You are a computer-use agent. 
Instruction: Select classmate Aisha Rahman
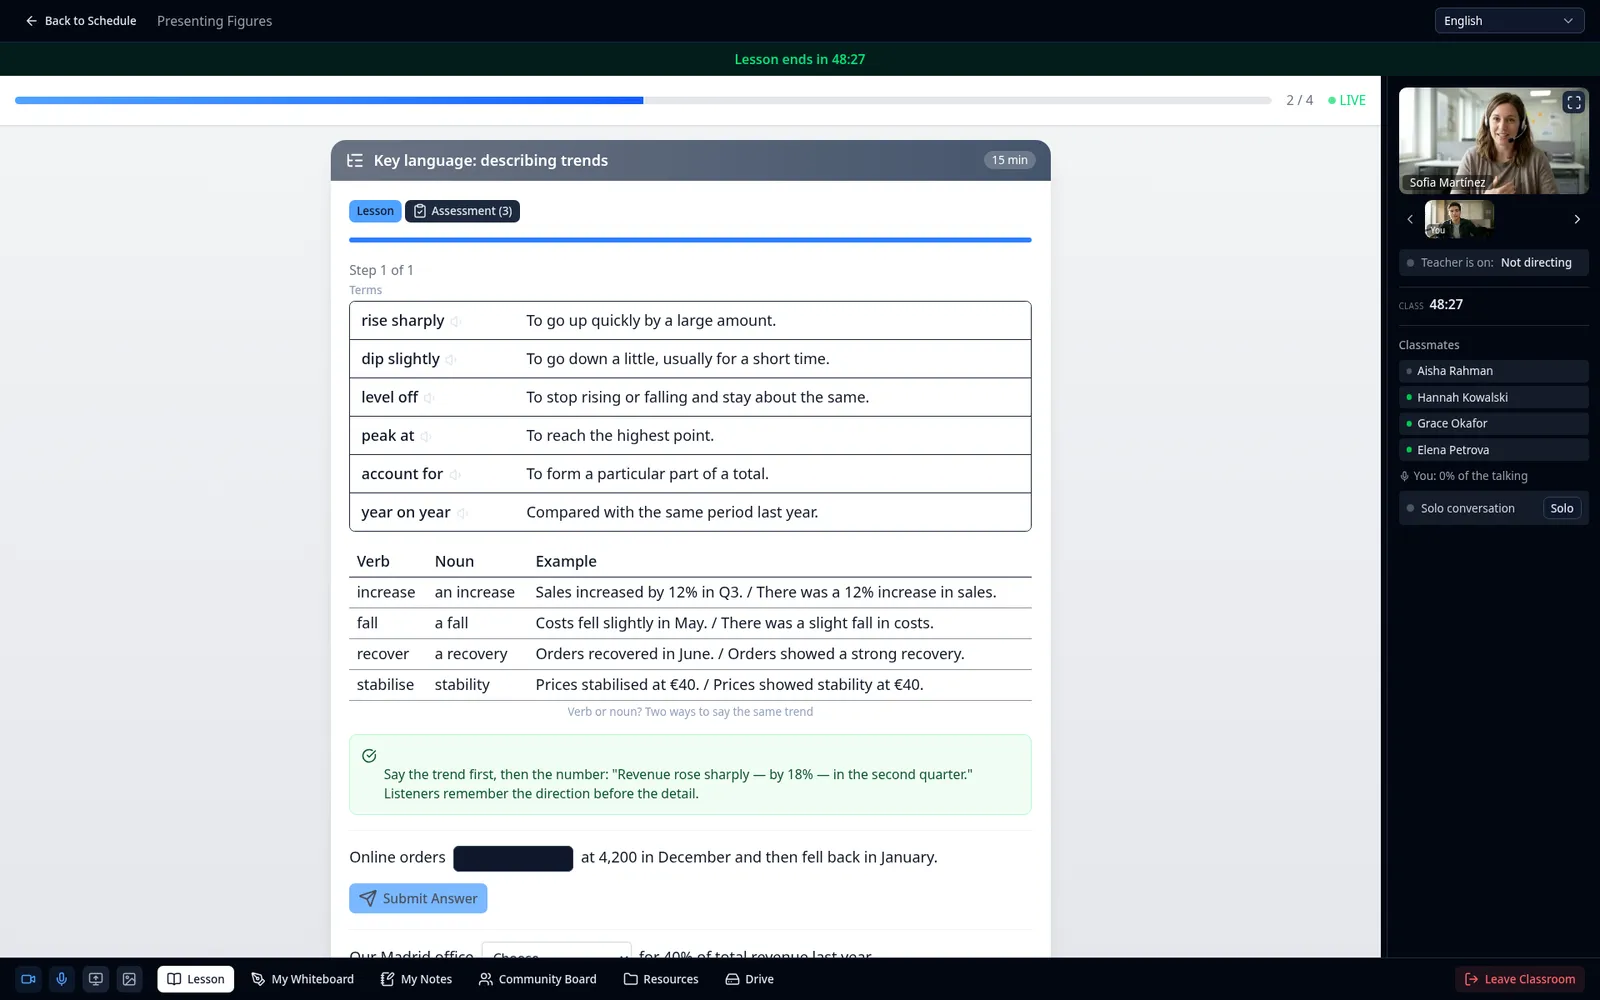point(1494,371)
